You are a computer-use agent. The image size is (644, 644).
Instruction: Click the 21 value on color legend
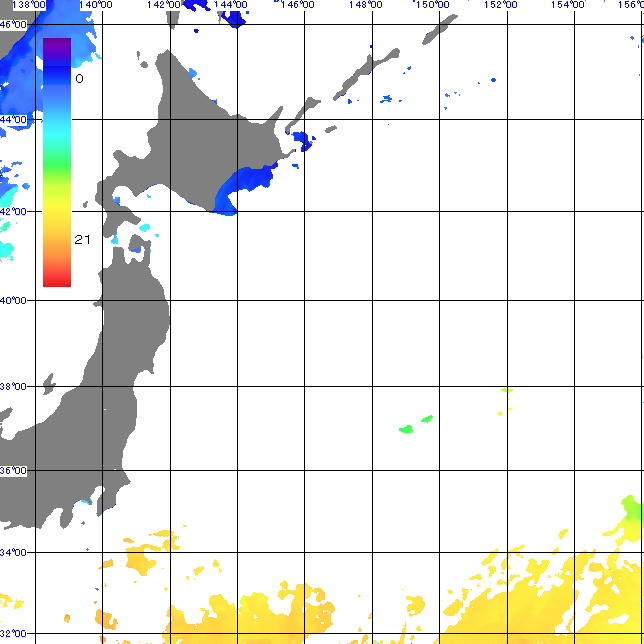82,239
